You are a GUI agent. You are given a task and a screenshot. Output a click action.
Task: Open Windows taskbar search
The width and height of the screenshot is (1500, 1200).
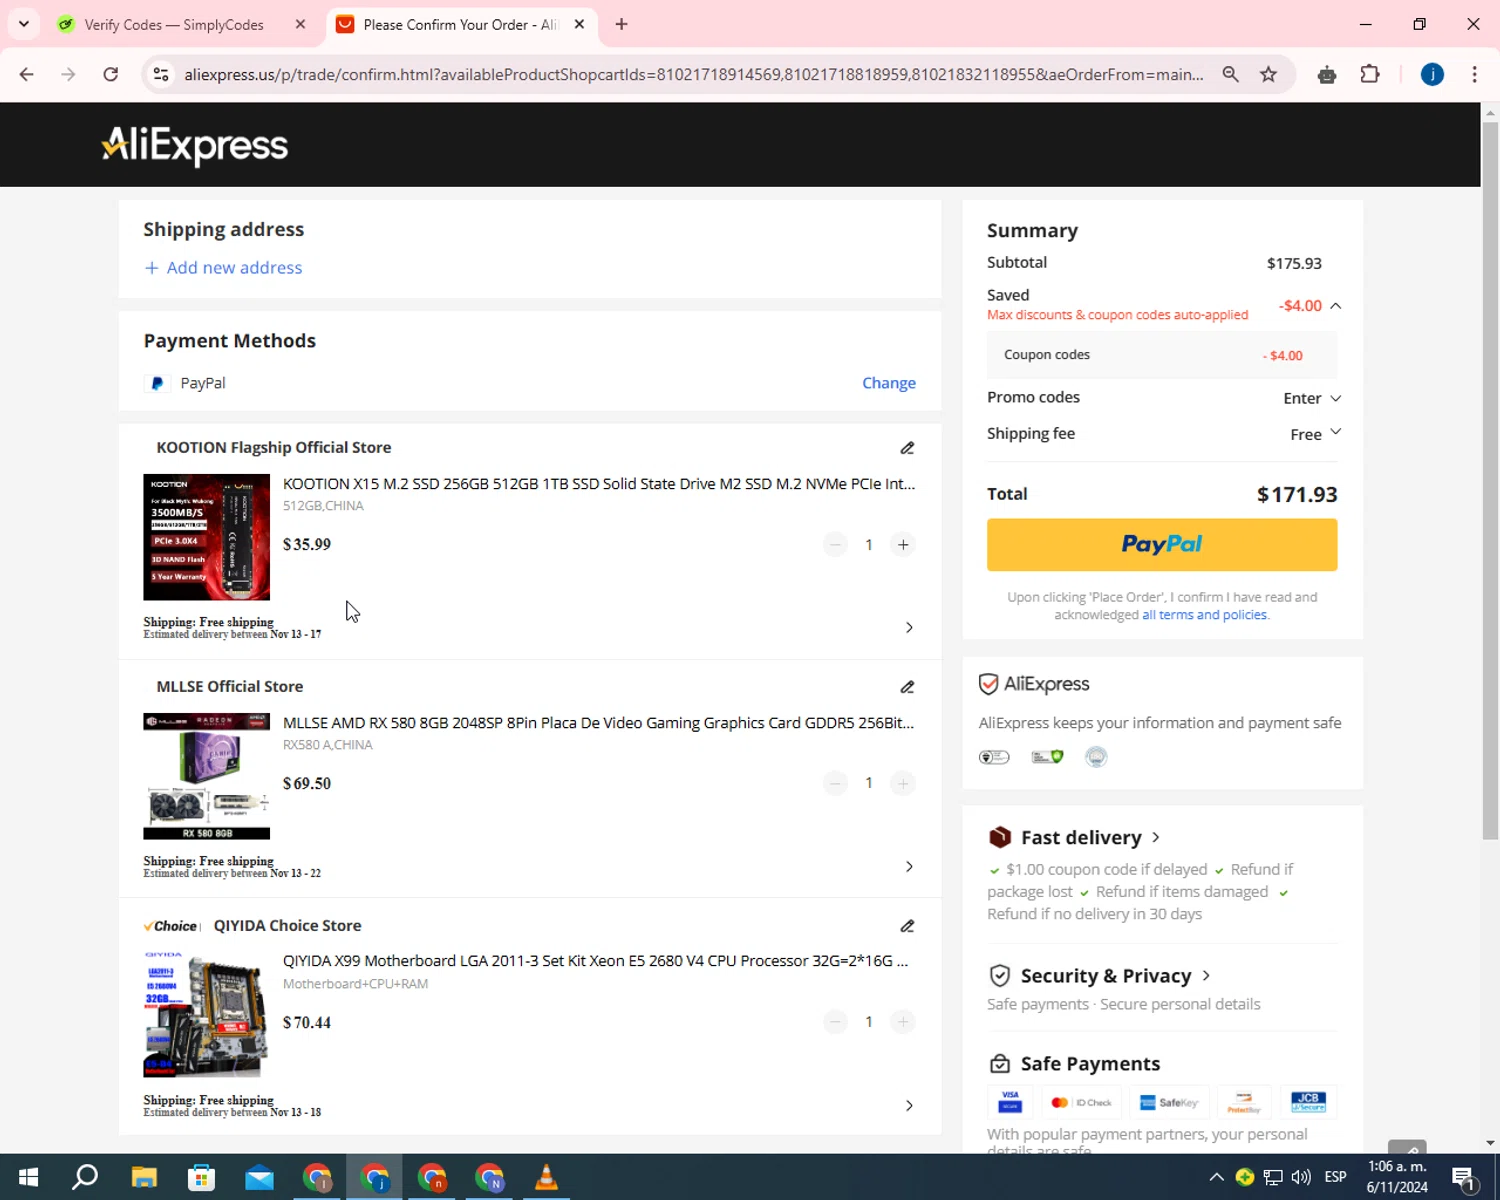(x=86, y=1177)
